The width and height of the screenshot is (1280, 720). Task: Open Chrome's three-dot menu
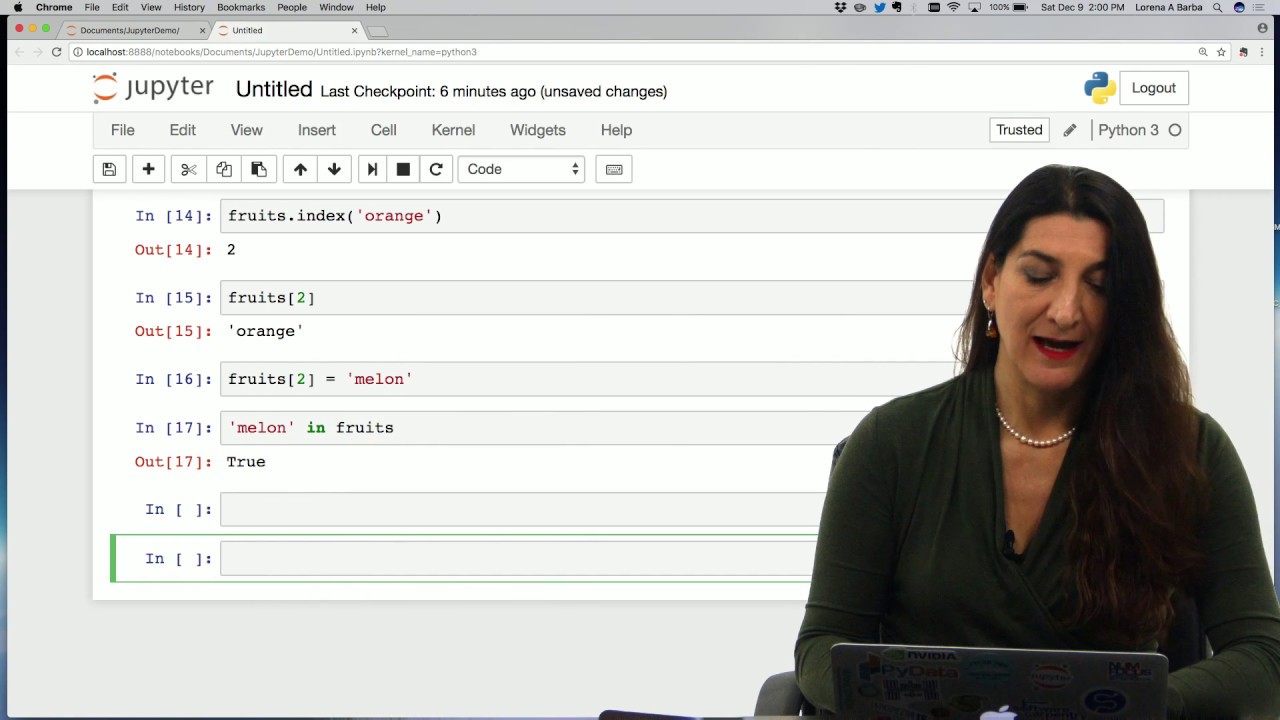[1264, 52]
